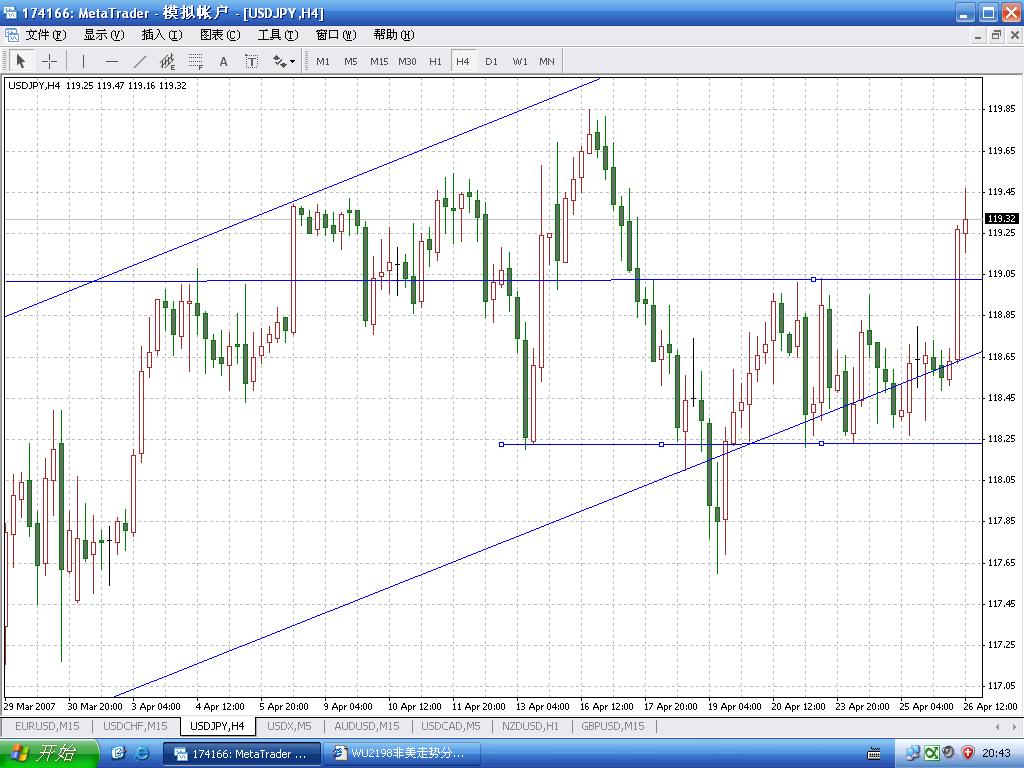This screenshot has width=1024, height=768.
Task: Draw a vertical line with toolbar tool
Action: coord(83,61)
